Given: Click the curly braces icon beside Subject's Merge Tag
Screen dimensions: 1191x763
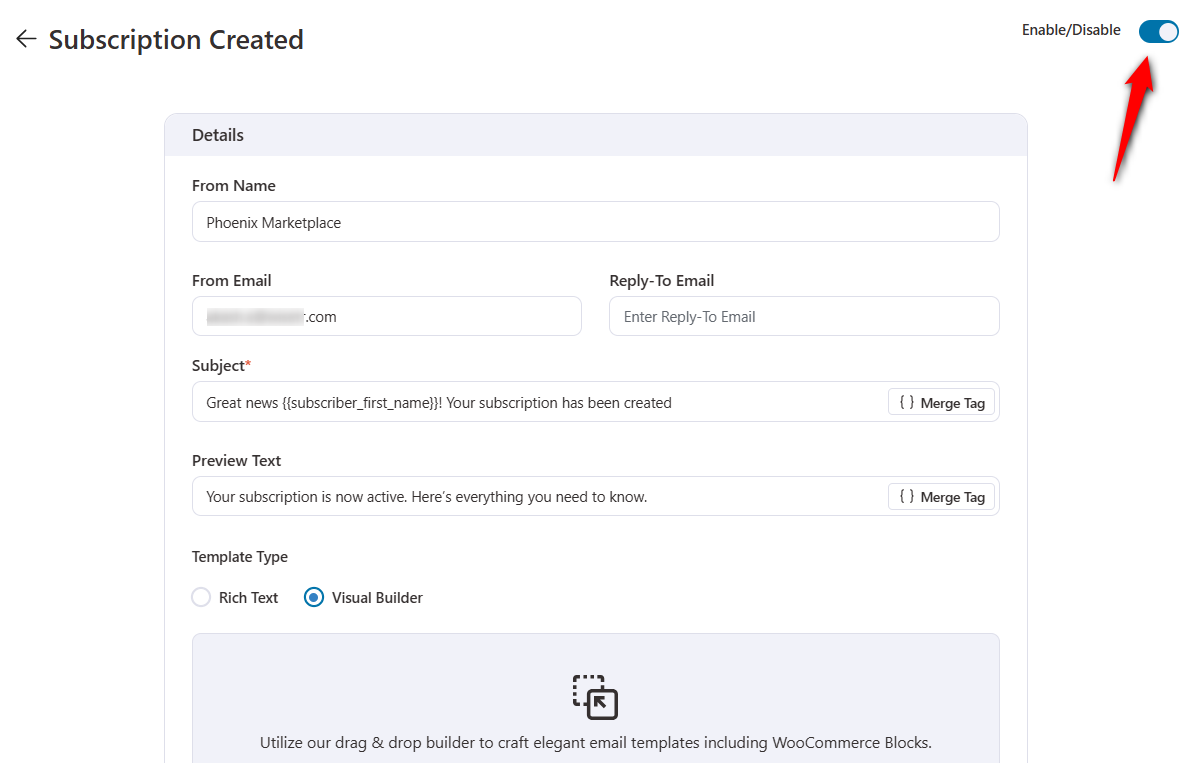Looking at the screenshot, I should 908,402.
